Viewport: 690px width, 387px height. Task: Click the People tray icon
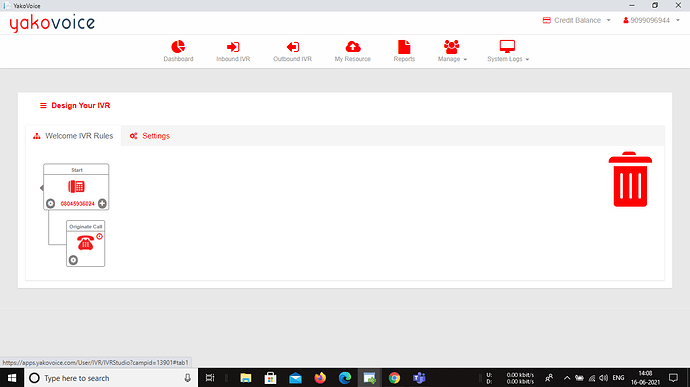tap(549, 378)
